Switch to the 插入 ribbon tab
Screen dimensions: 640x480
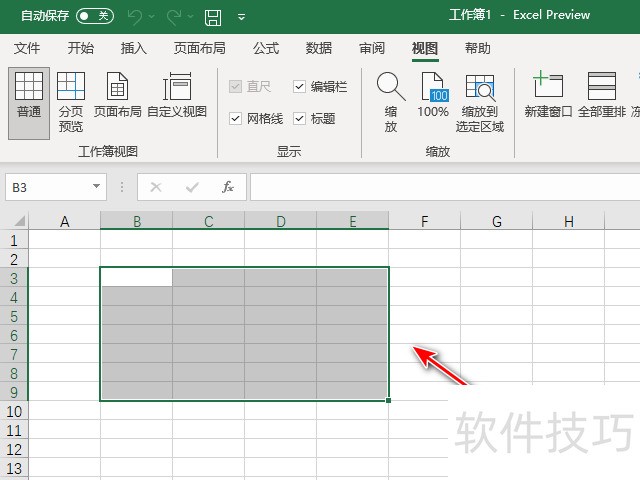[x=133, y=49]
